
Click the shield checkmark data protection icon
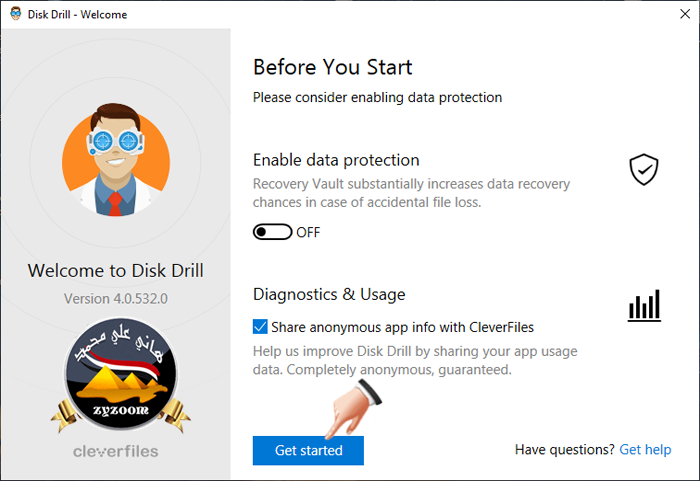click(644, 169)
